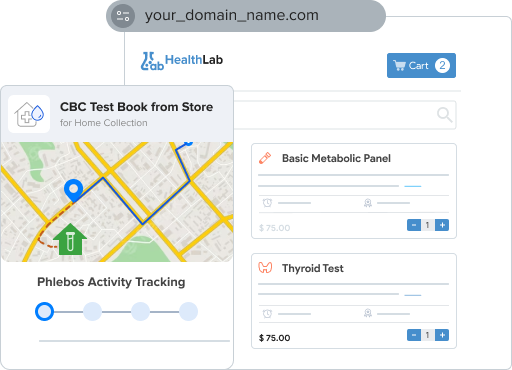The height and width of the screenshot is (370, 512).
Task: Click the Thyroid Test gland icon
Action: (x=265, y=268)
